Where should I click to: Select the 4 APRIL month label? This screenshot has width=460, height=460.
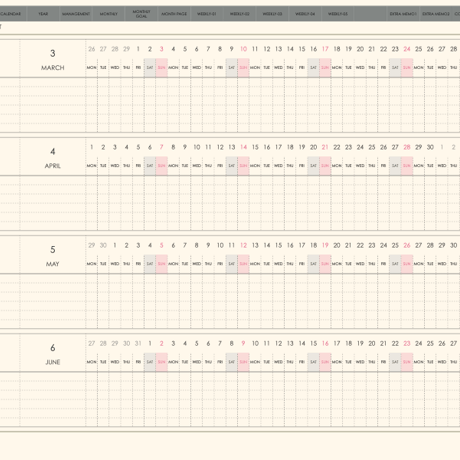coord(53,158)
